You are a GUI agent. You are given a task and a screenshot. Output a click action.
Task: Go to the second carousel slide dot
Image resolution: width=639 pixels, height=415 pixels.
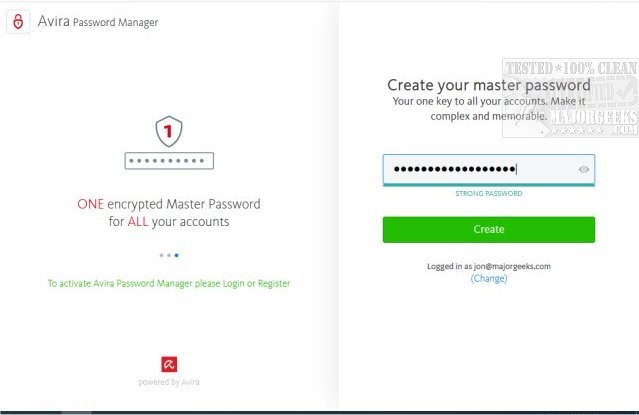pos(168,255)
